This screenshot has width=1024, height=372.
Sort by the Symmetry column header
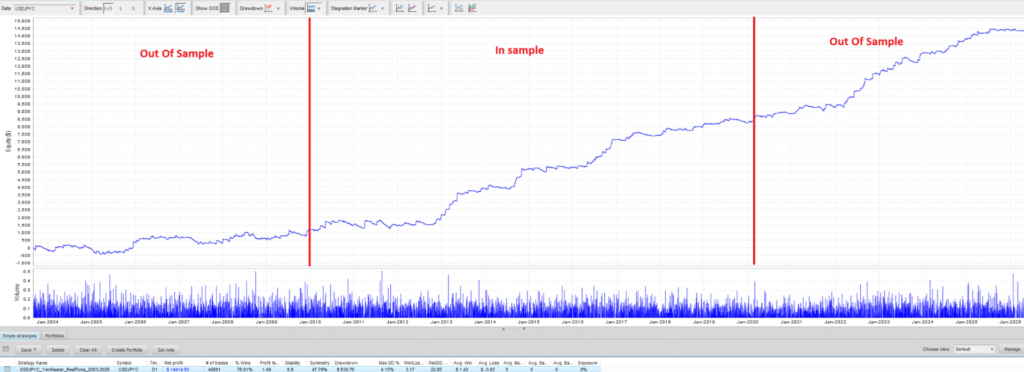(x=319, y=362)
